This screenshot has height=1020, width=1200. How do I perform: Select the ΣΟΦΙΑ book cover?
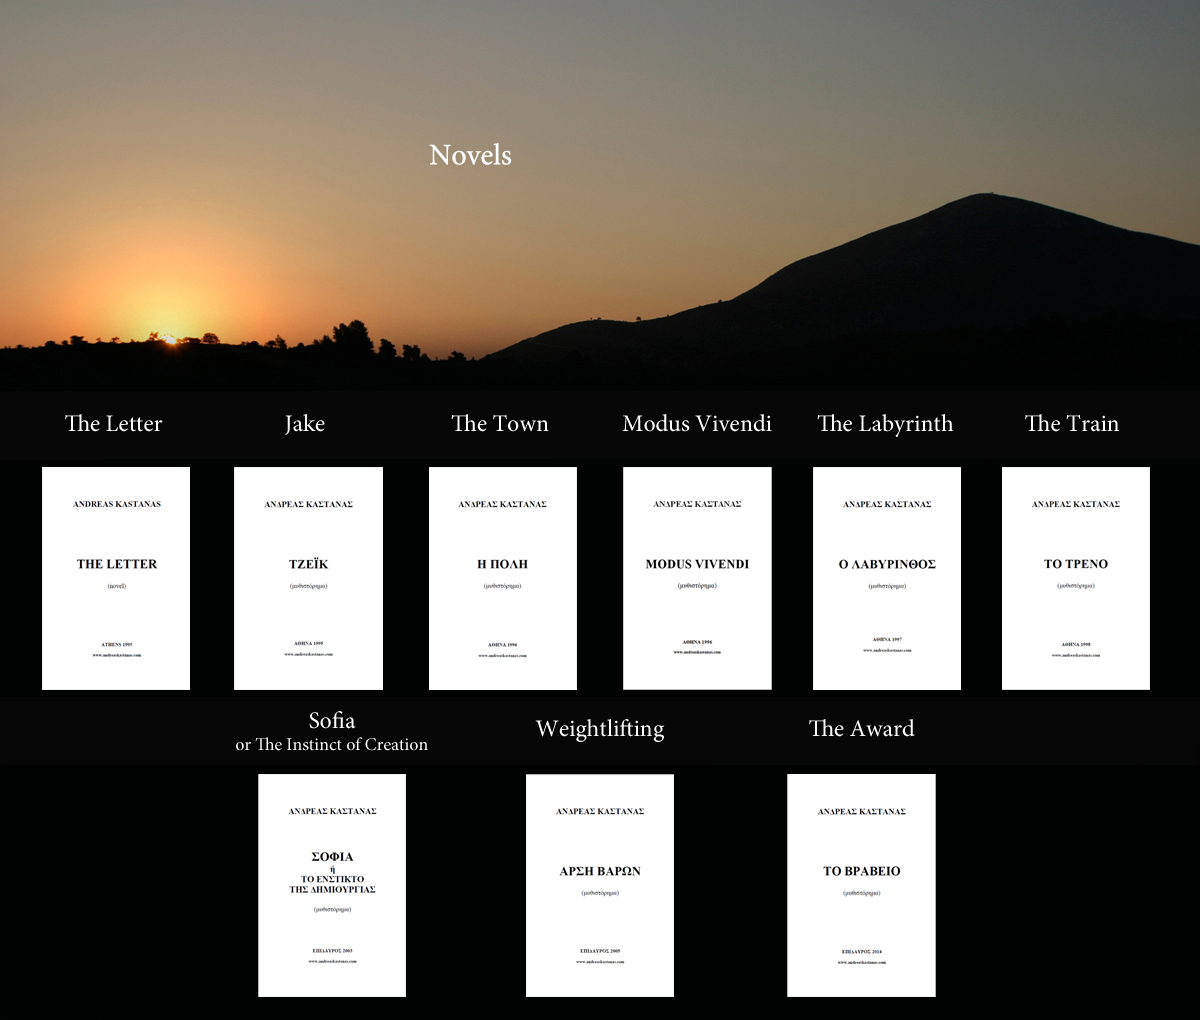332,885
